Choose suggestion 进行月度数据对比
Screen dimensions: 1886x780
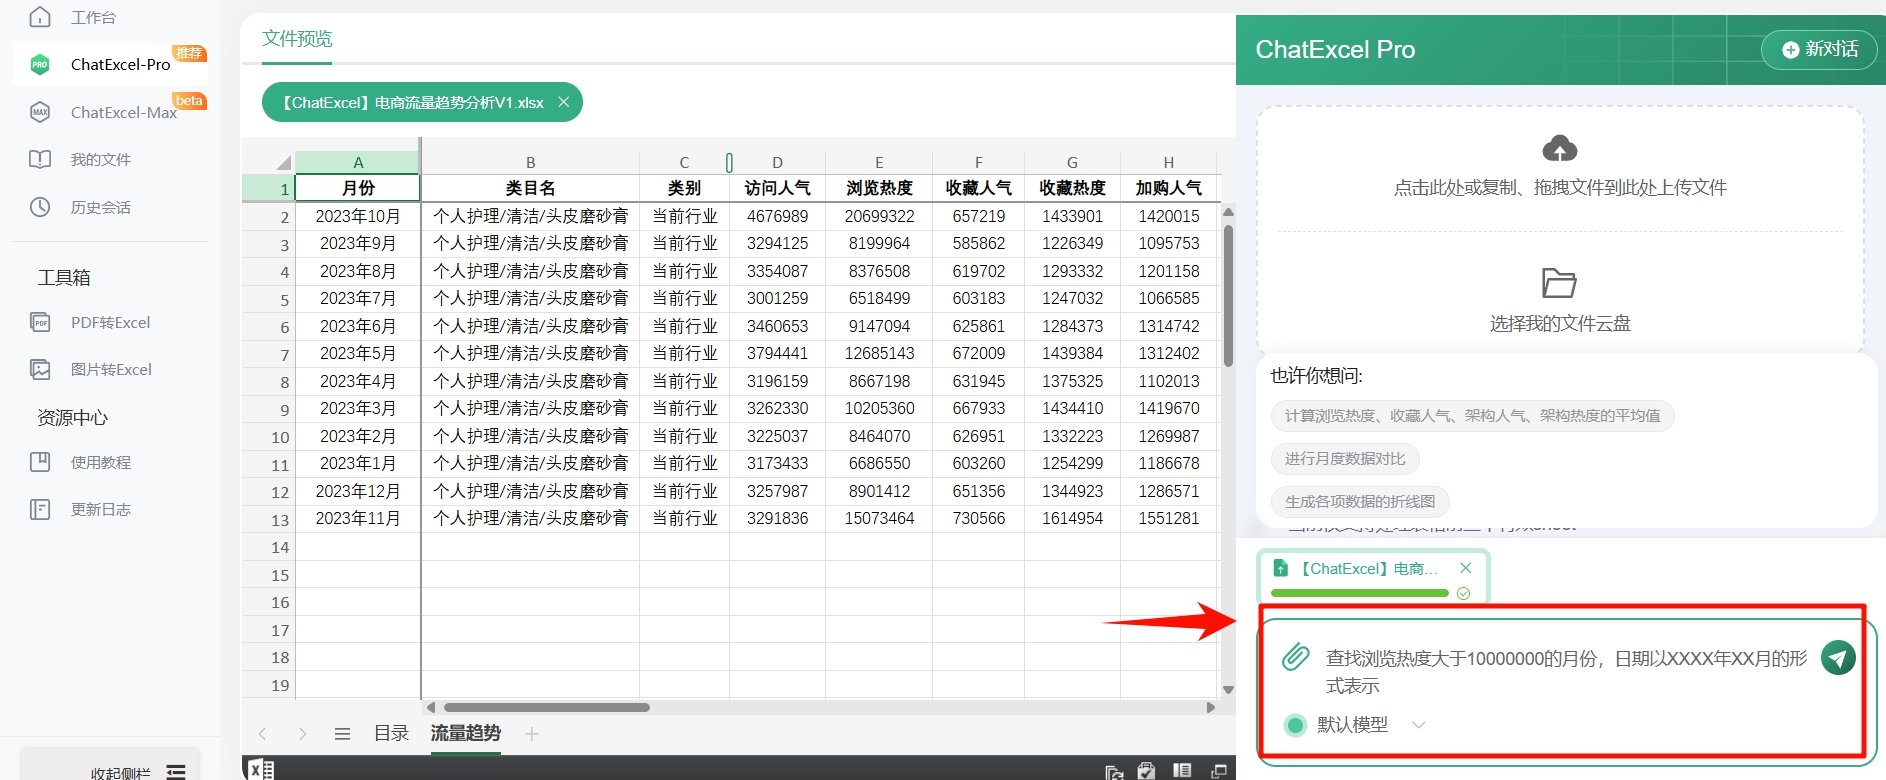1344,458
